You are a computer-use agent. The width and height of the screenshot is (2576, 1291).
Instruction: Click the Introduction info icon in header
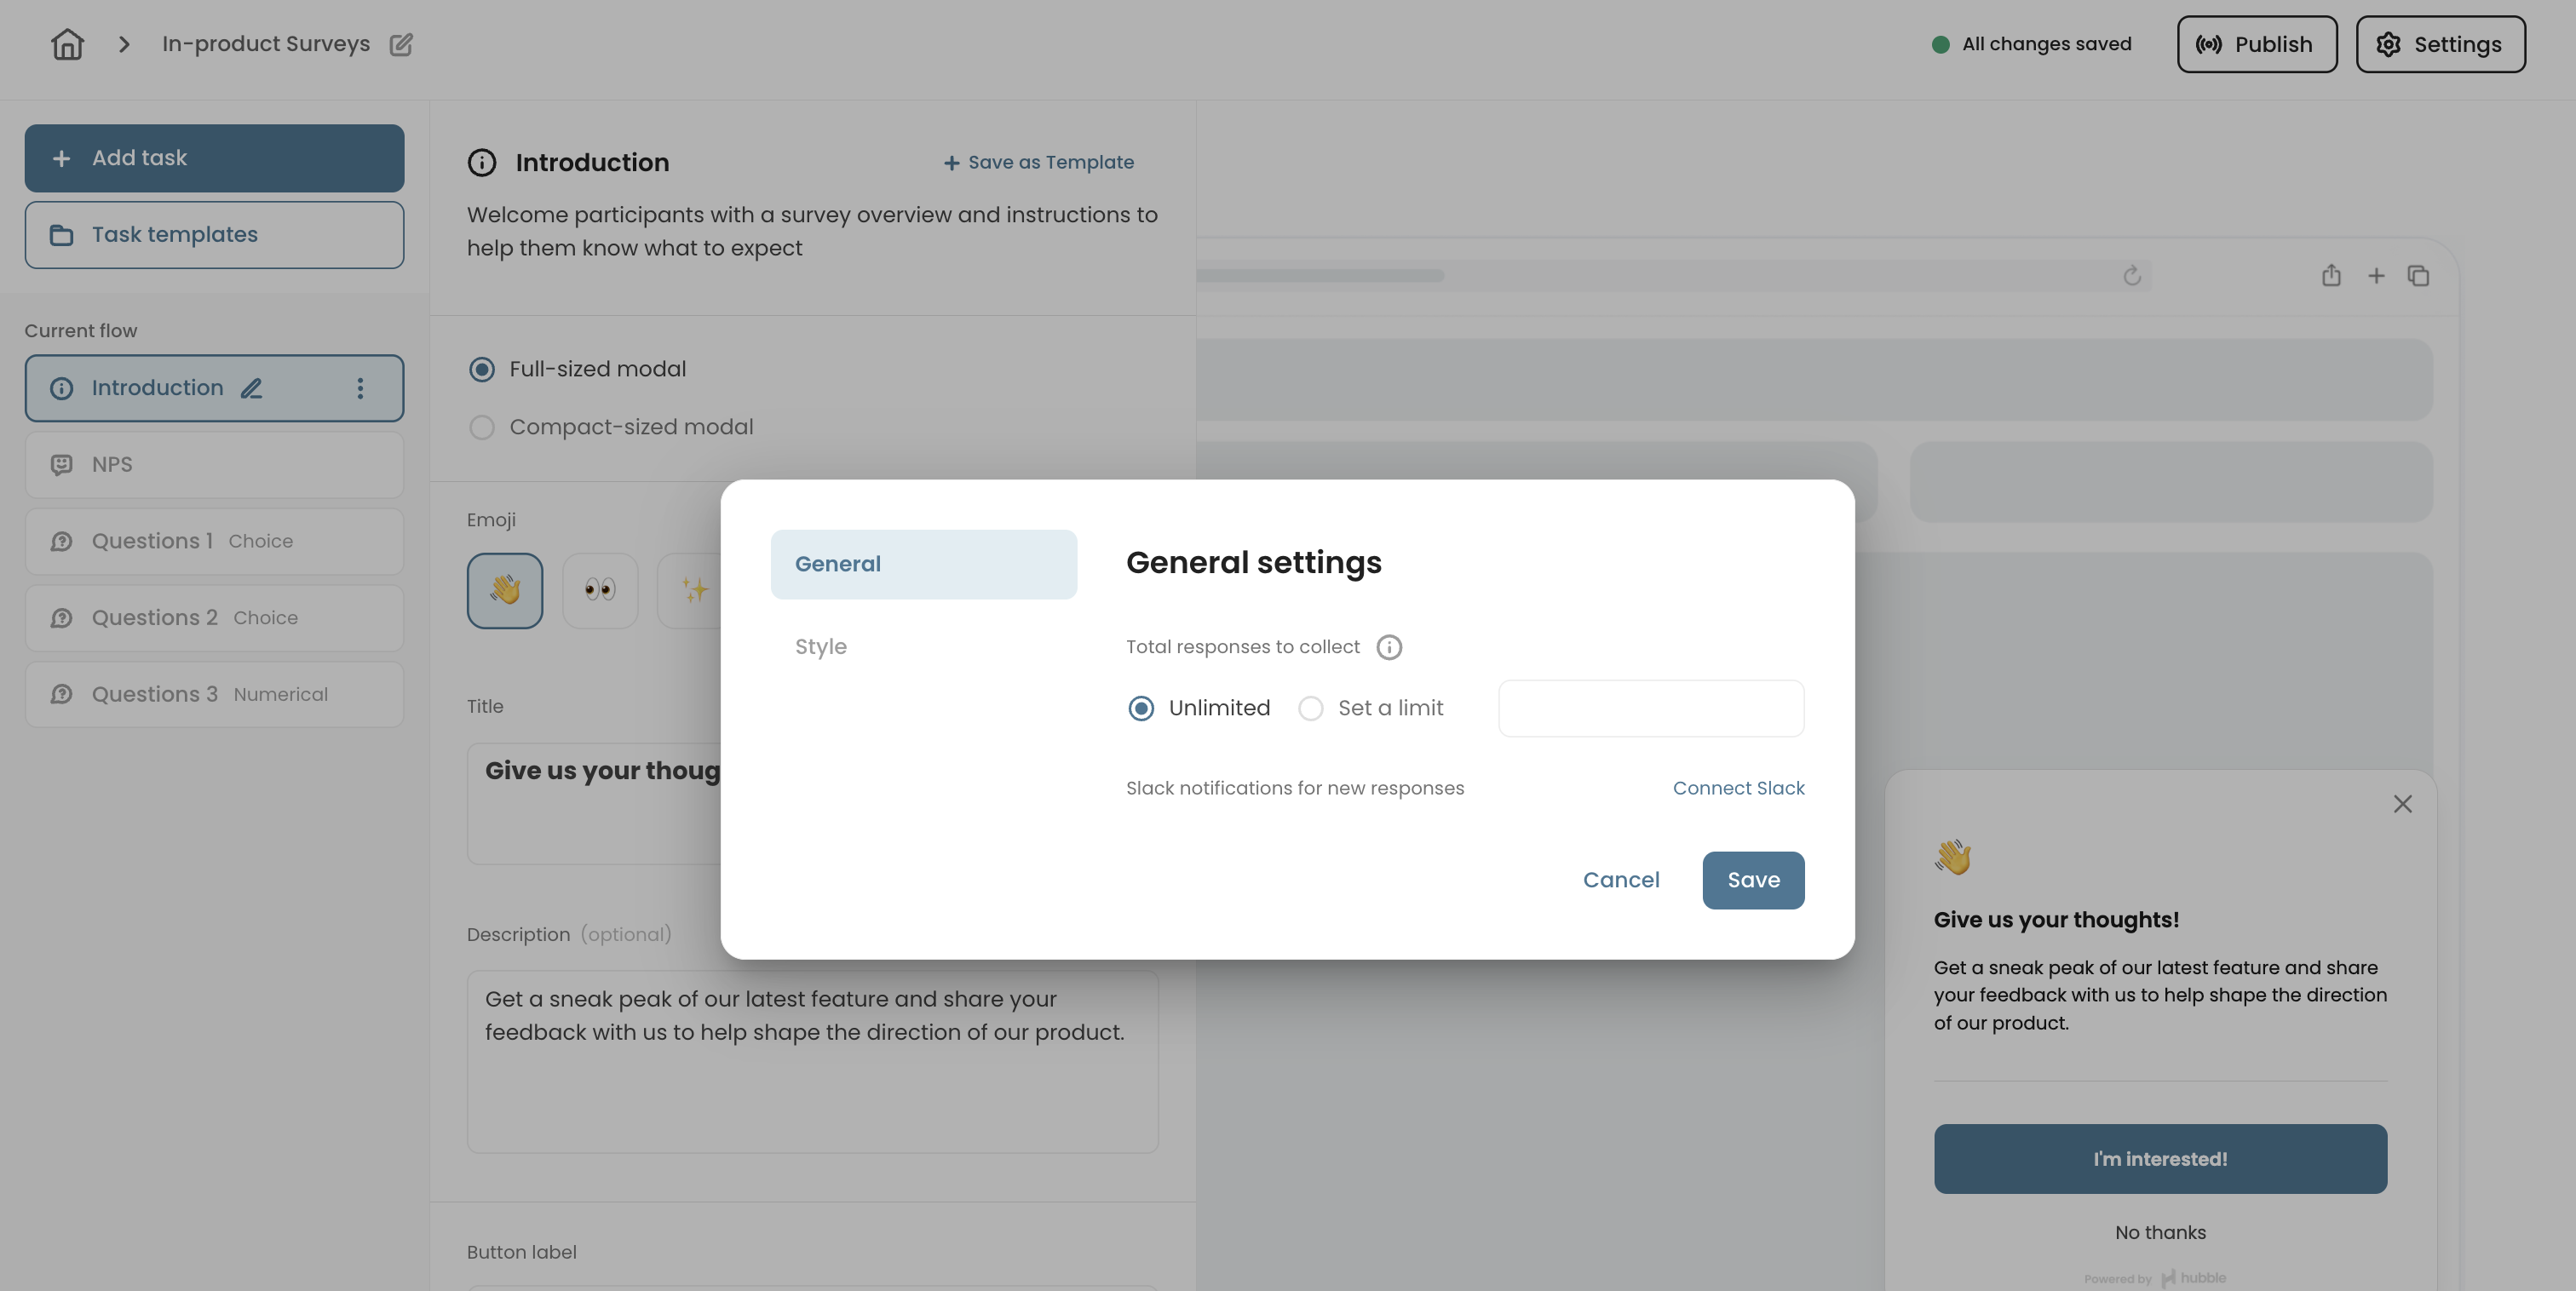(482, 162)
